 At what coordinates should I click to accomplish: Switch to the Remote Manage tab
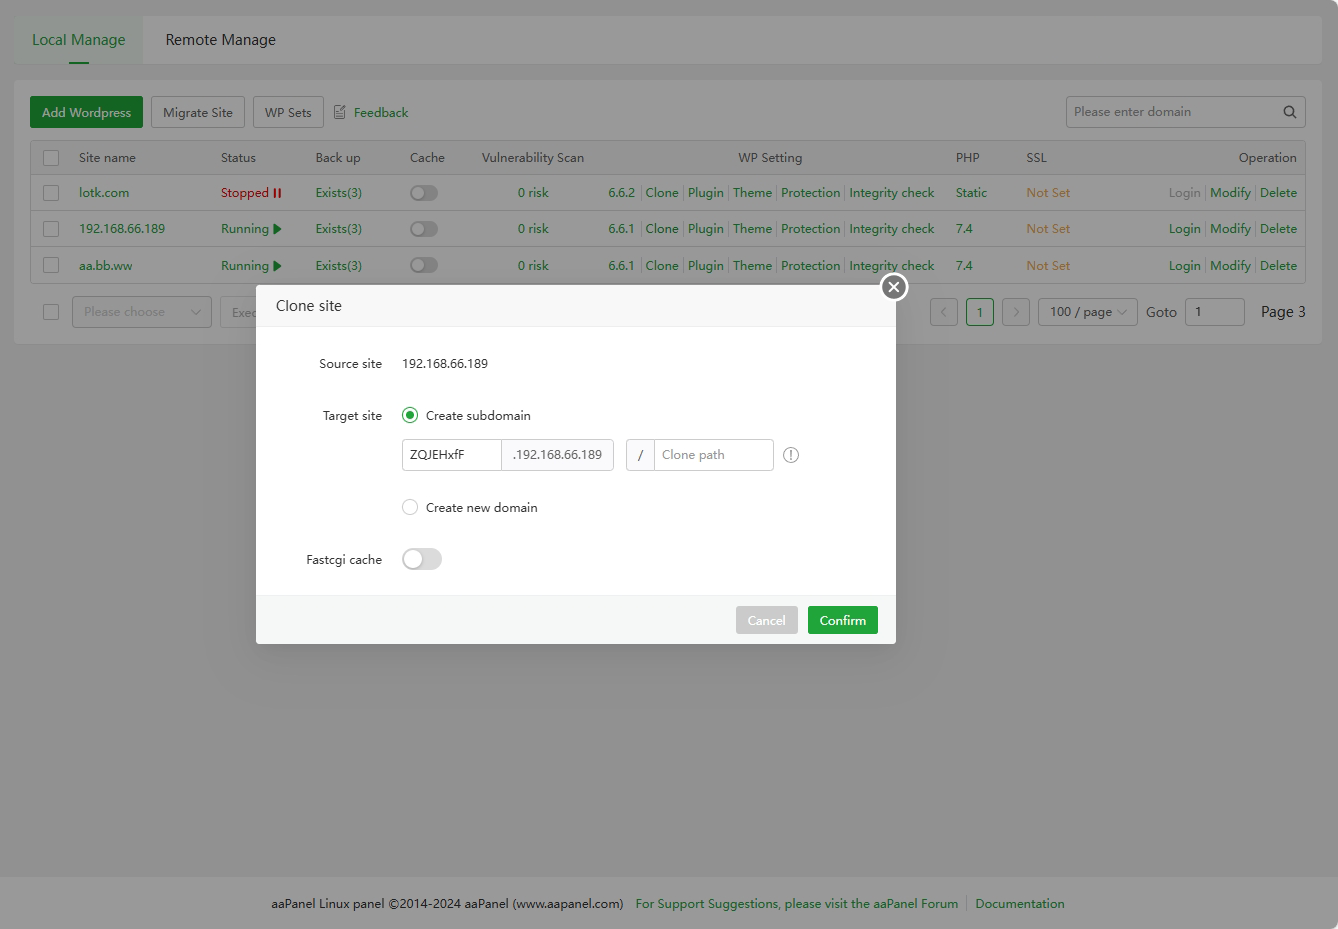pos(220,40)
